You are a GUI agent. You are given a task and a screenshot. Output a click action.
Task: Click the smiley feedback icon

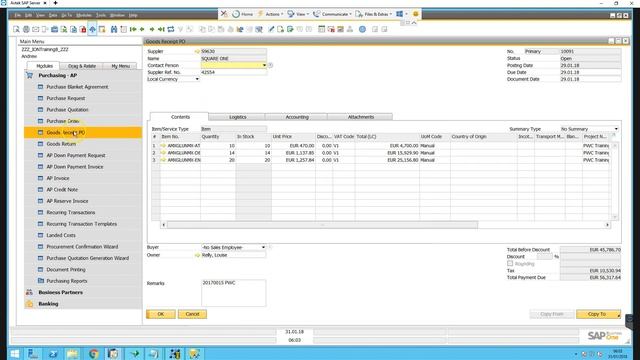coord(416,14)
